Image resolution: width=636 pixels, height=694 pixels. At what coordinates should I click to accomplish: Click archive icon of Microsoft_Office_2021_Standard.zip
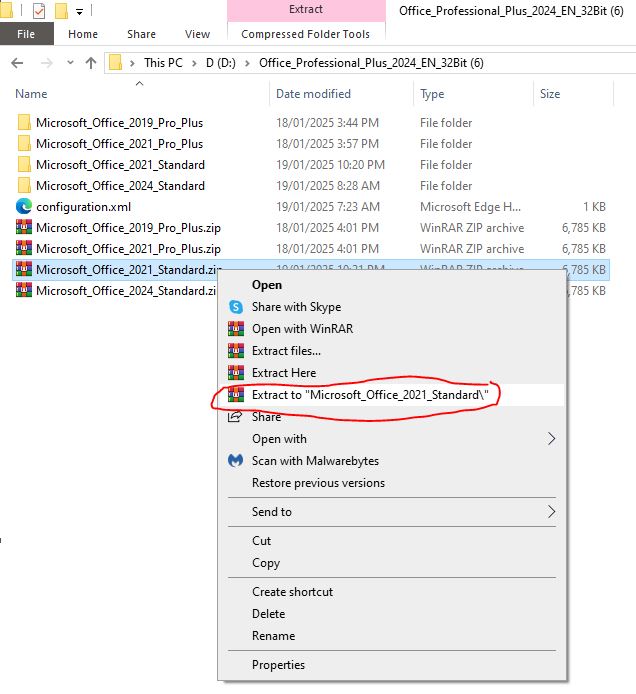click(24, 269)
